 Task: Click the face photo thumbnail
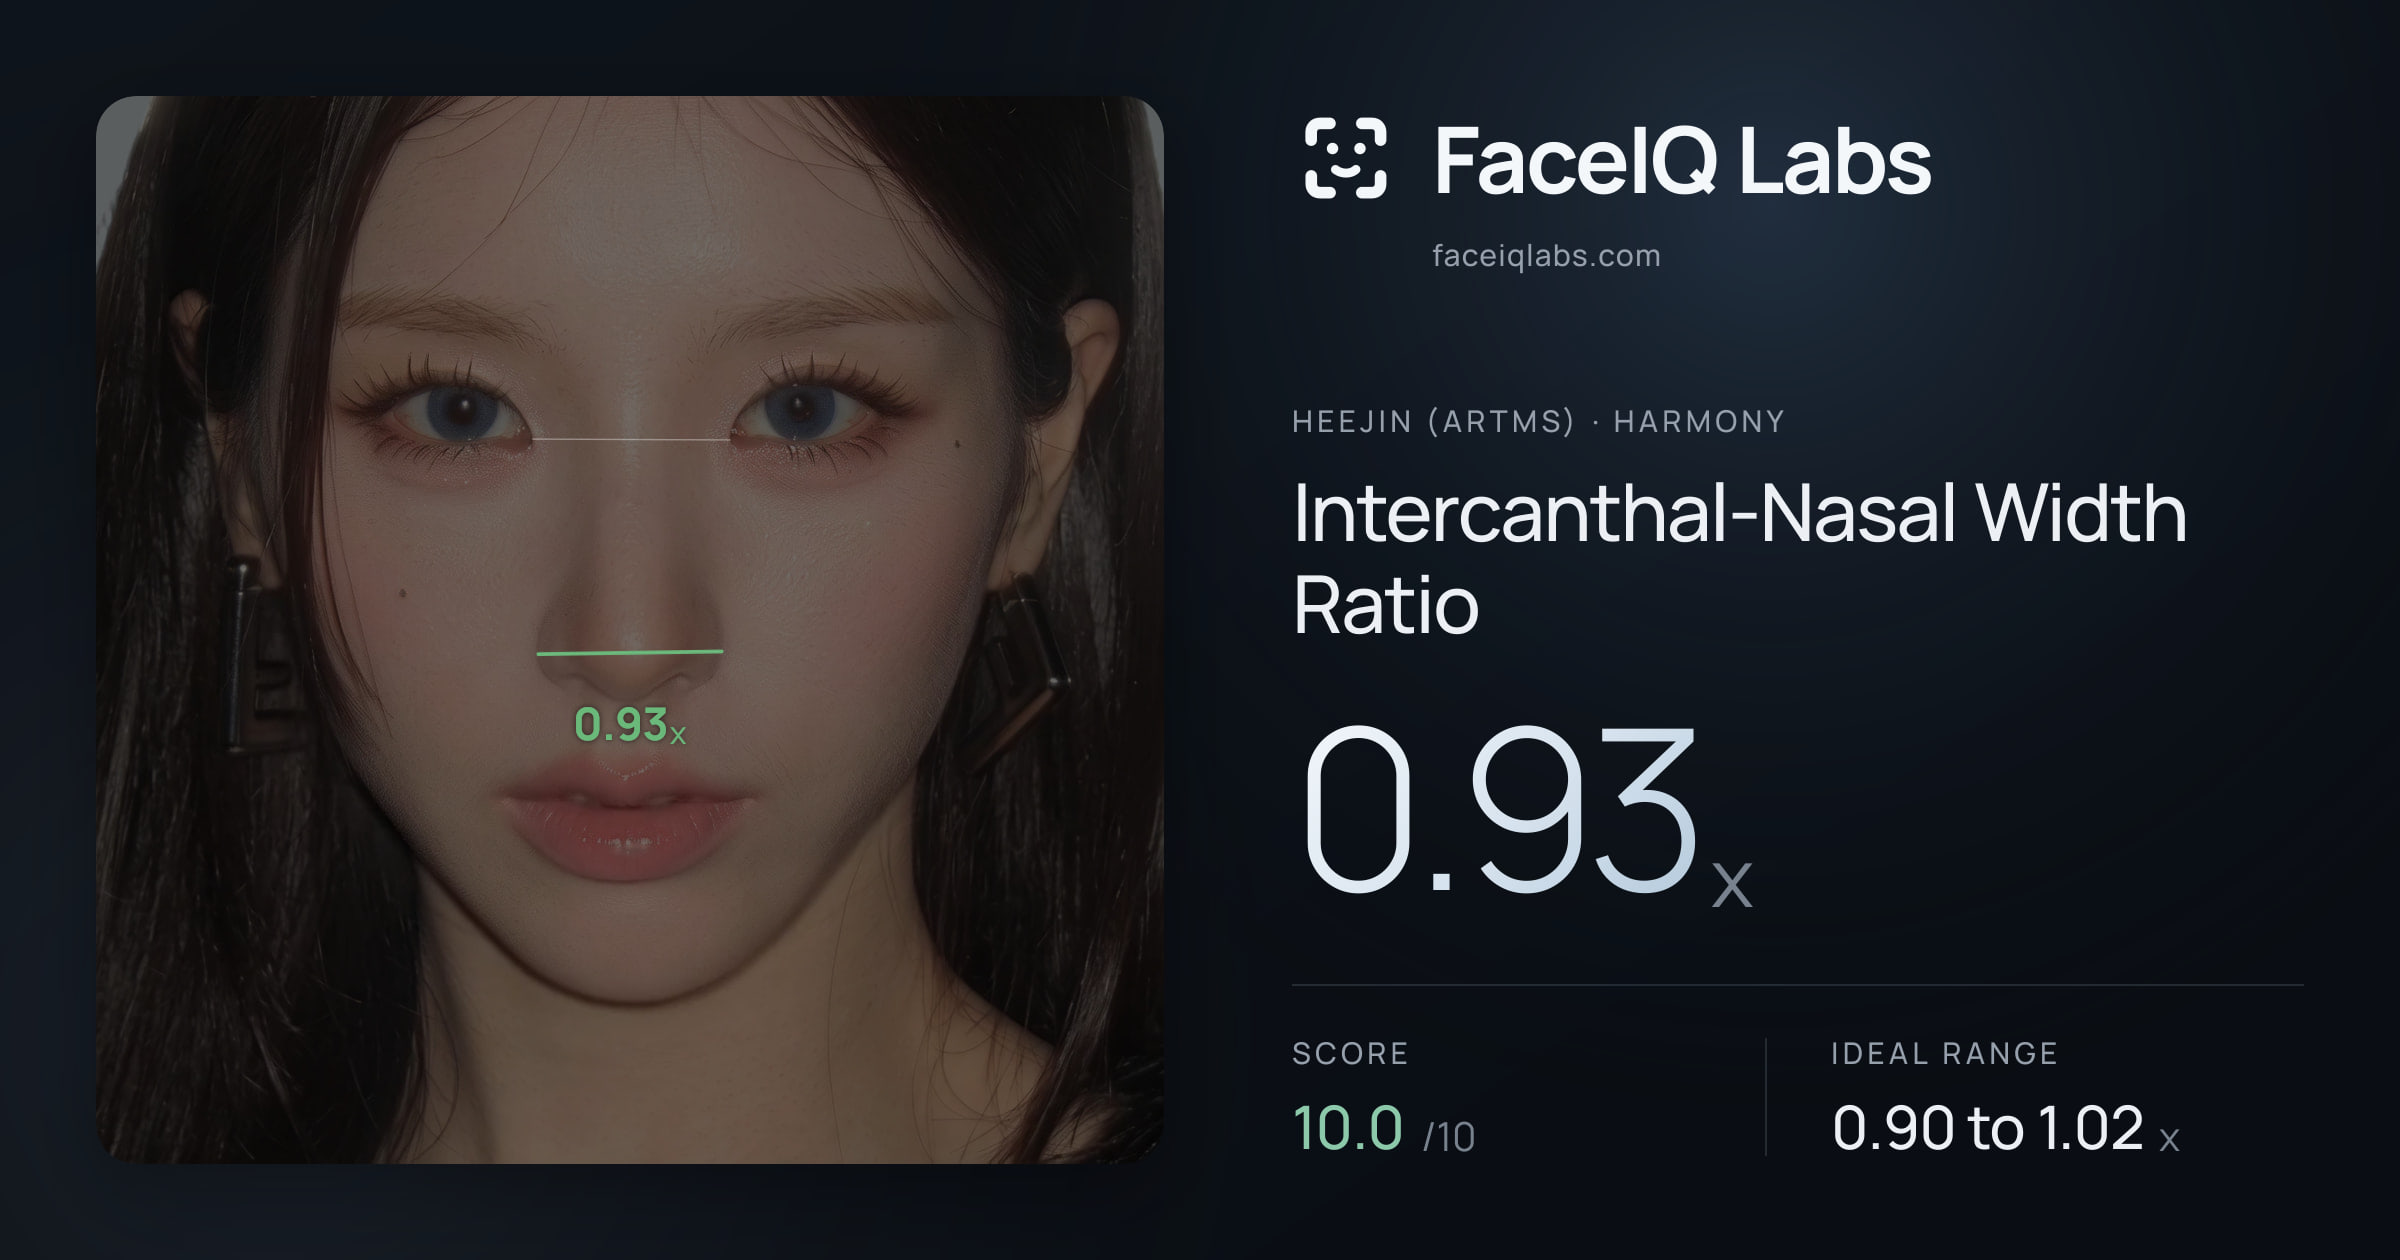(x=630, y=629)
